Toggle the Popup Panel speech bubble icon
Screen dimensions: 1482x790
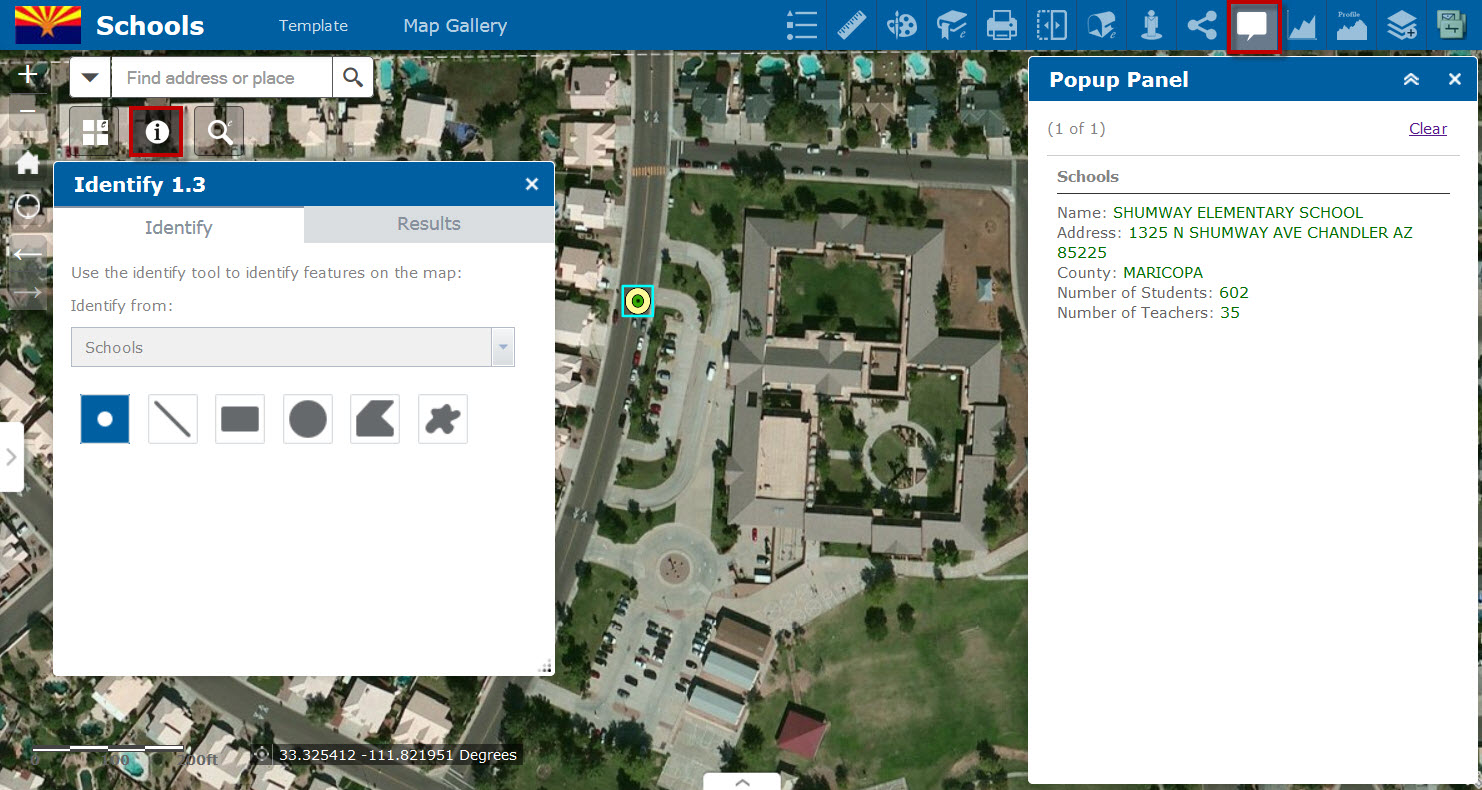(x=1253, y=25)
